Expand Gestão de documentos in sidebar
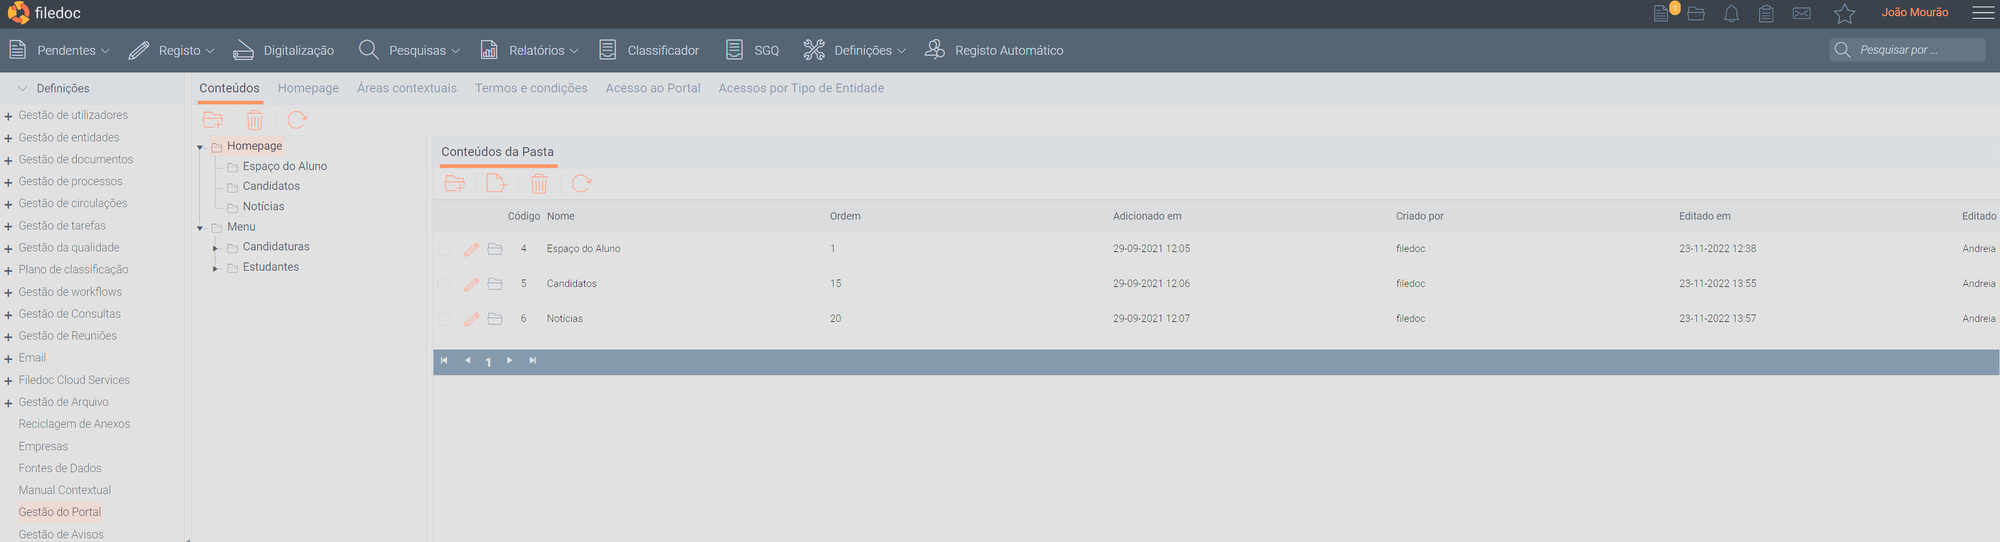The width and height of the screenshot is (2000, 542). pyautogui.click(x=8, y=160)
